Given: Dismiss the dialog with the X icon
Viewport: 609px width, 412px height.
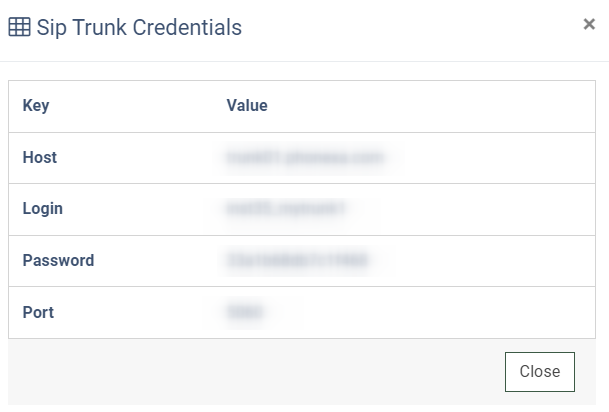Looking at the screenshot, I should pos(589,24).
